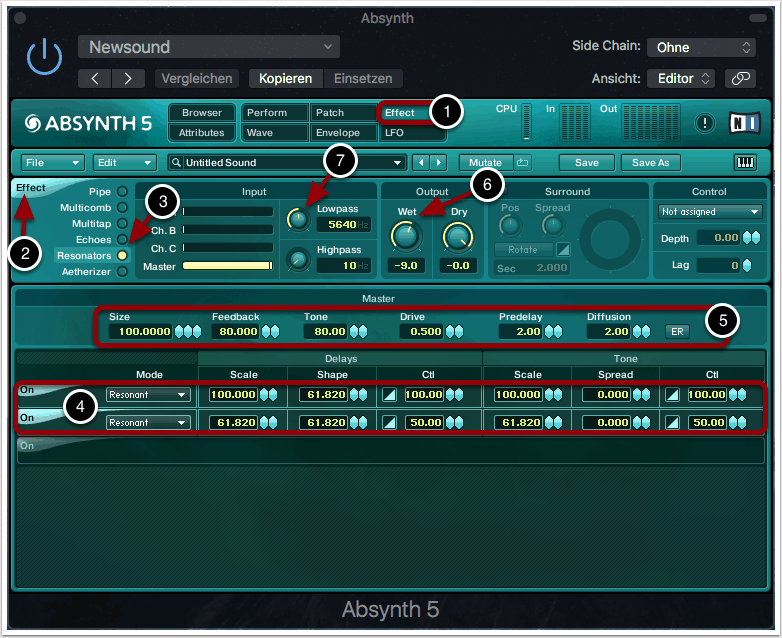Click the Feedback value field
This screenshot has height=638, width=782.
234,331
